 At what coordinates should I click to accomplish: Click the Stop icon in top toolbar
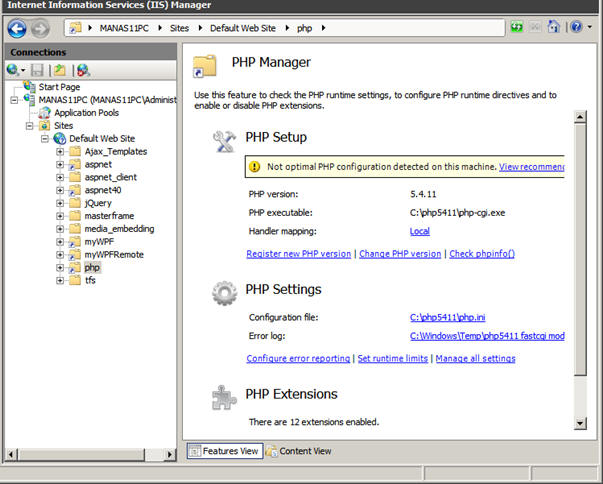pyautogui.click(x=535, y=27)
